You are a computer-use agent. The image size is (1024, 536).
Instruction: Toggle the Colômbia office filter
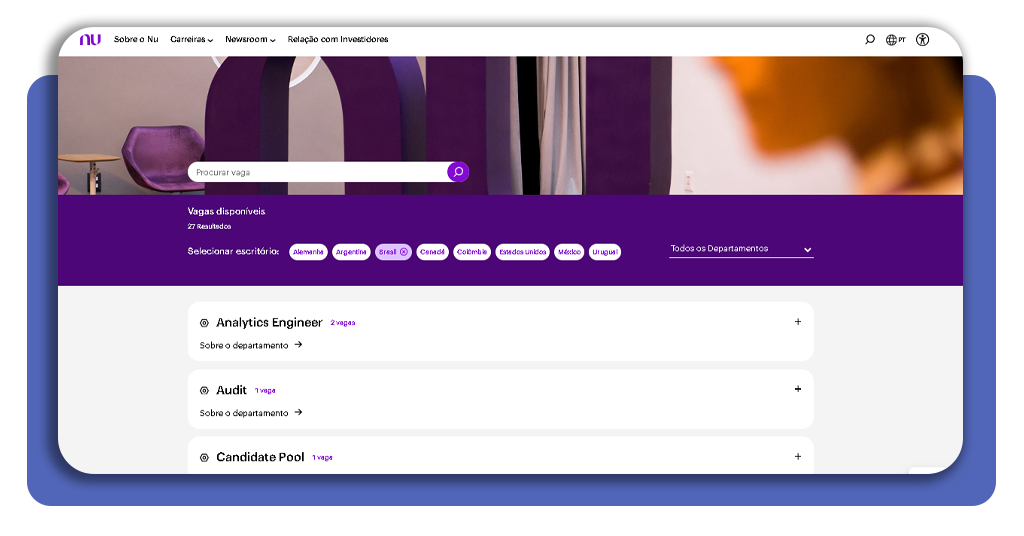coord(472,252)
